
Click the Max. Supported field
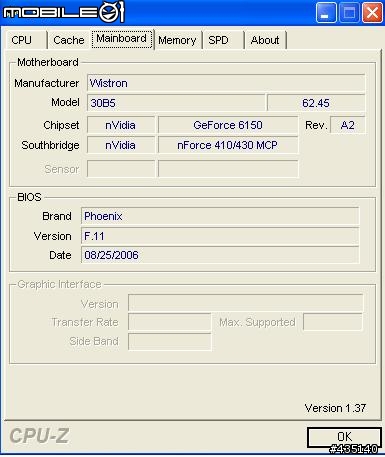(x=333, y=322)
